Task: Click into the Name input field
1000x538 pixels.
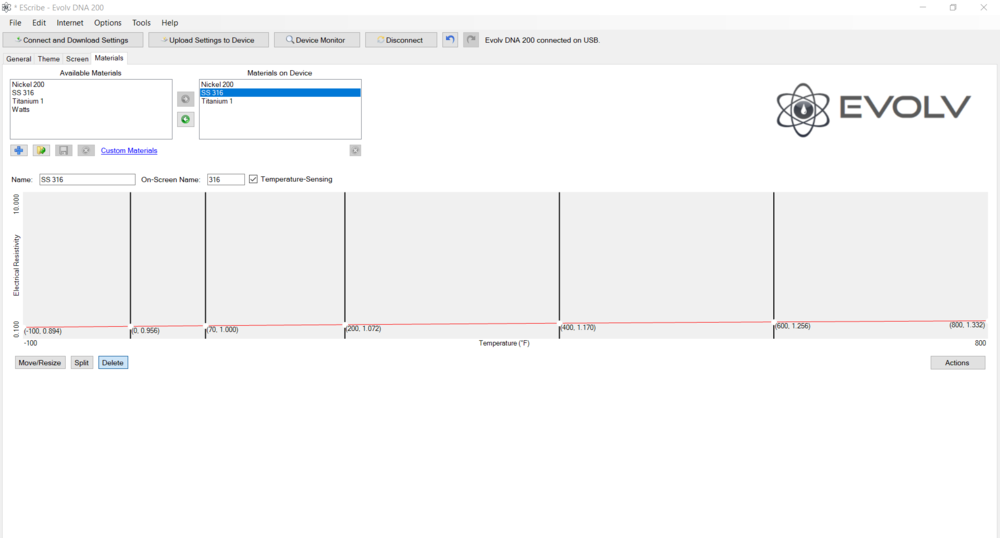Action: click(87, 180)
